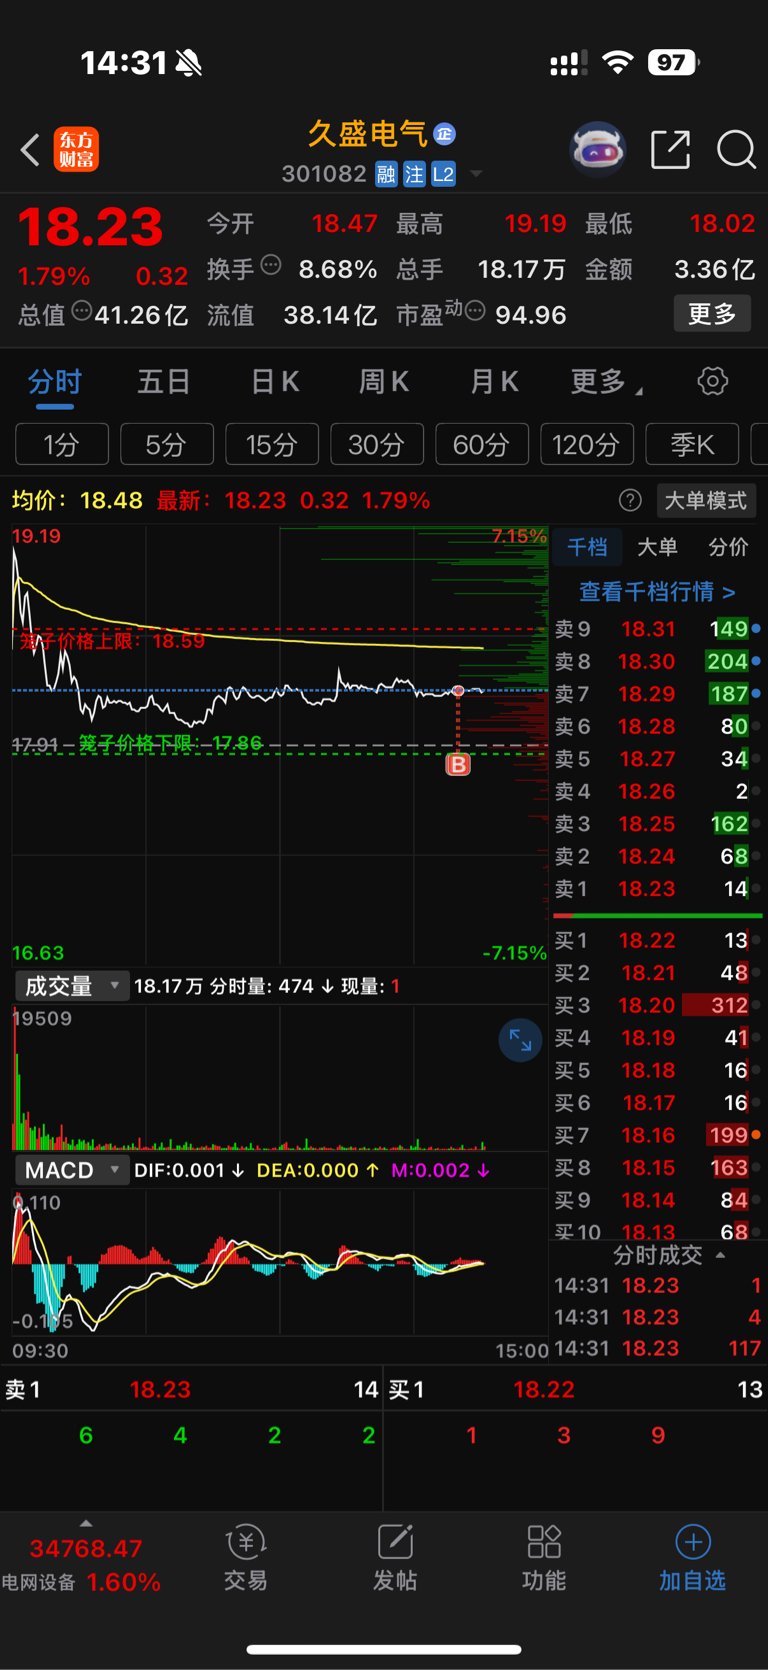Tap the back arrow icon
Image resolution: width=768 pixels, height=1670 pixels.
click(x=30, y=151)
